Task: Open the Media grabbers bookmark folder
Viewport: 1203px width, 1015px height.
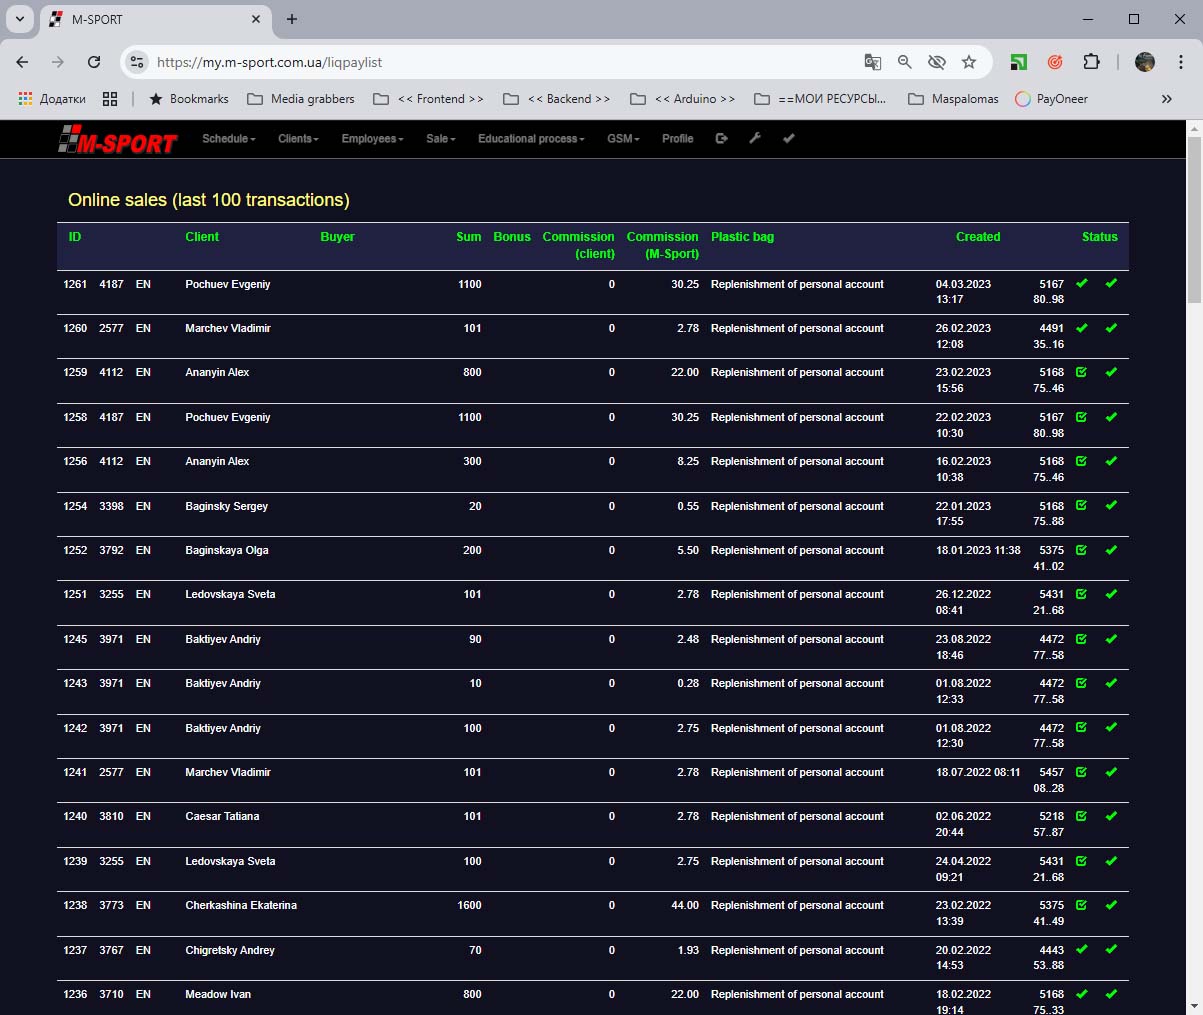Action: (301, 99)
